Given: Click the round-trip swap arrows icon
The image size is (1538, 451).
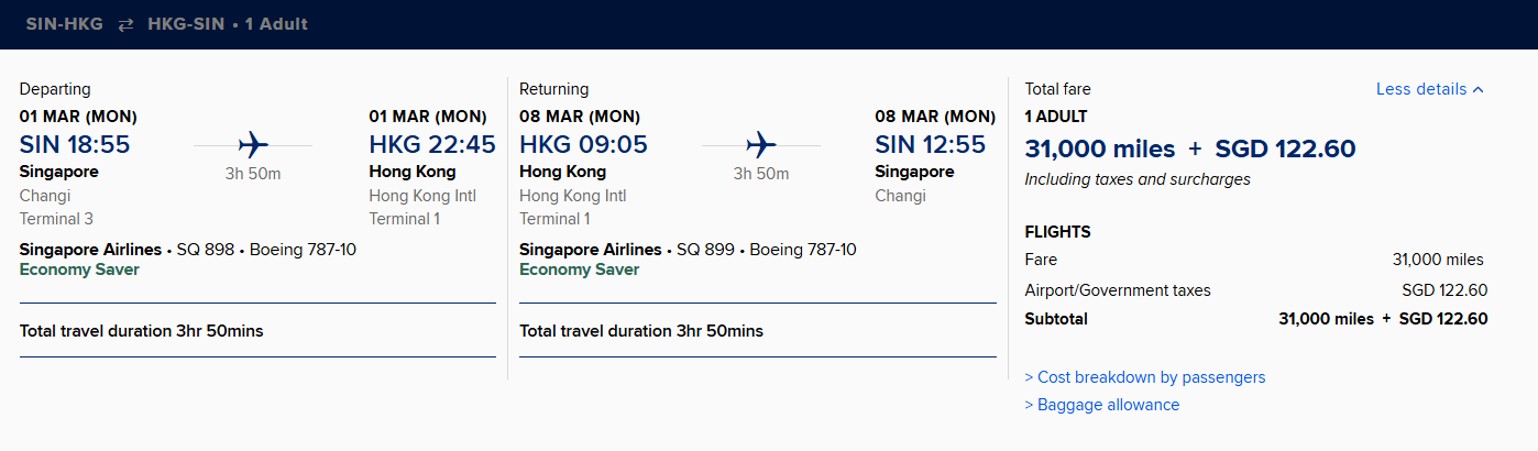Looking at the screenshot, I should [x=125, y=25].
